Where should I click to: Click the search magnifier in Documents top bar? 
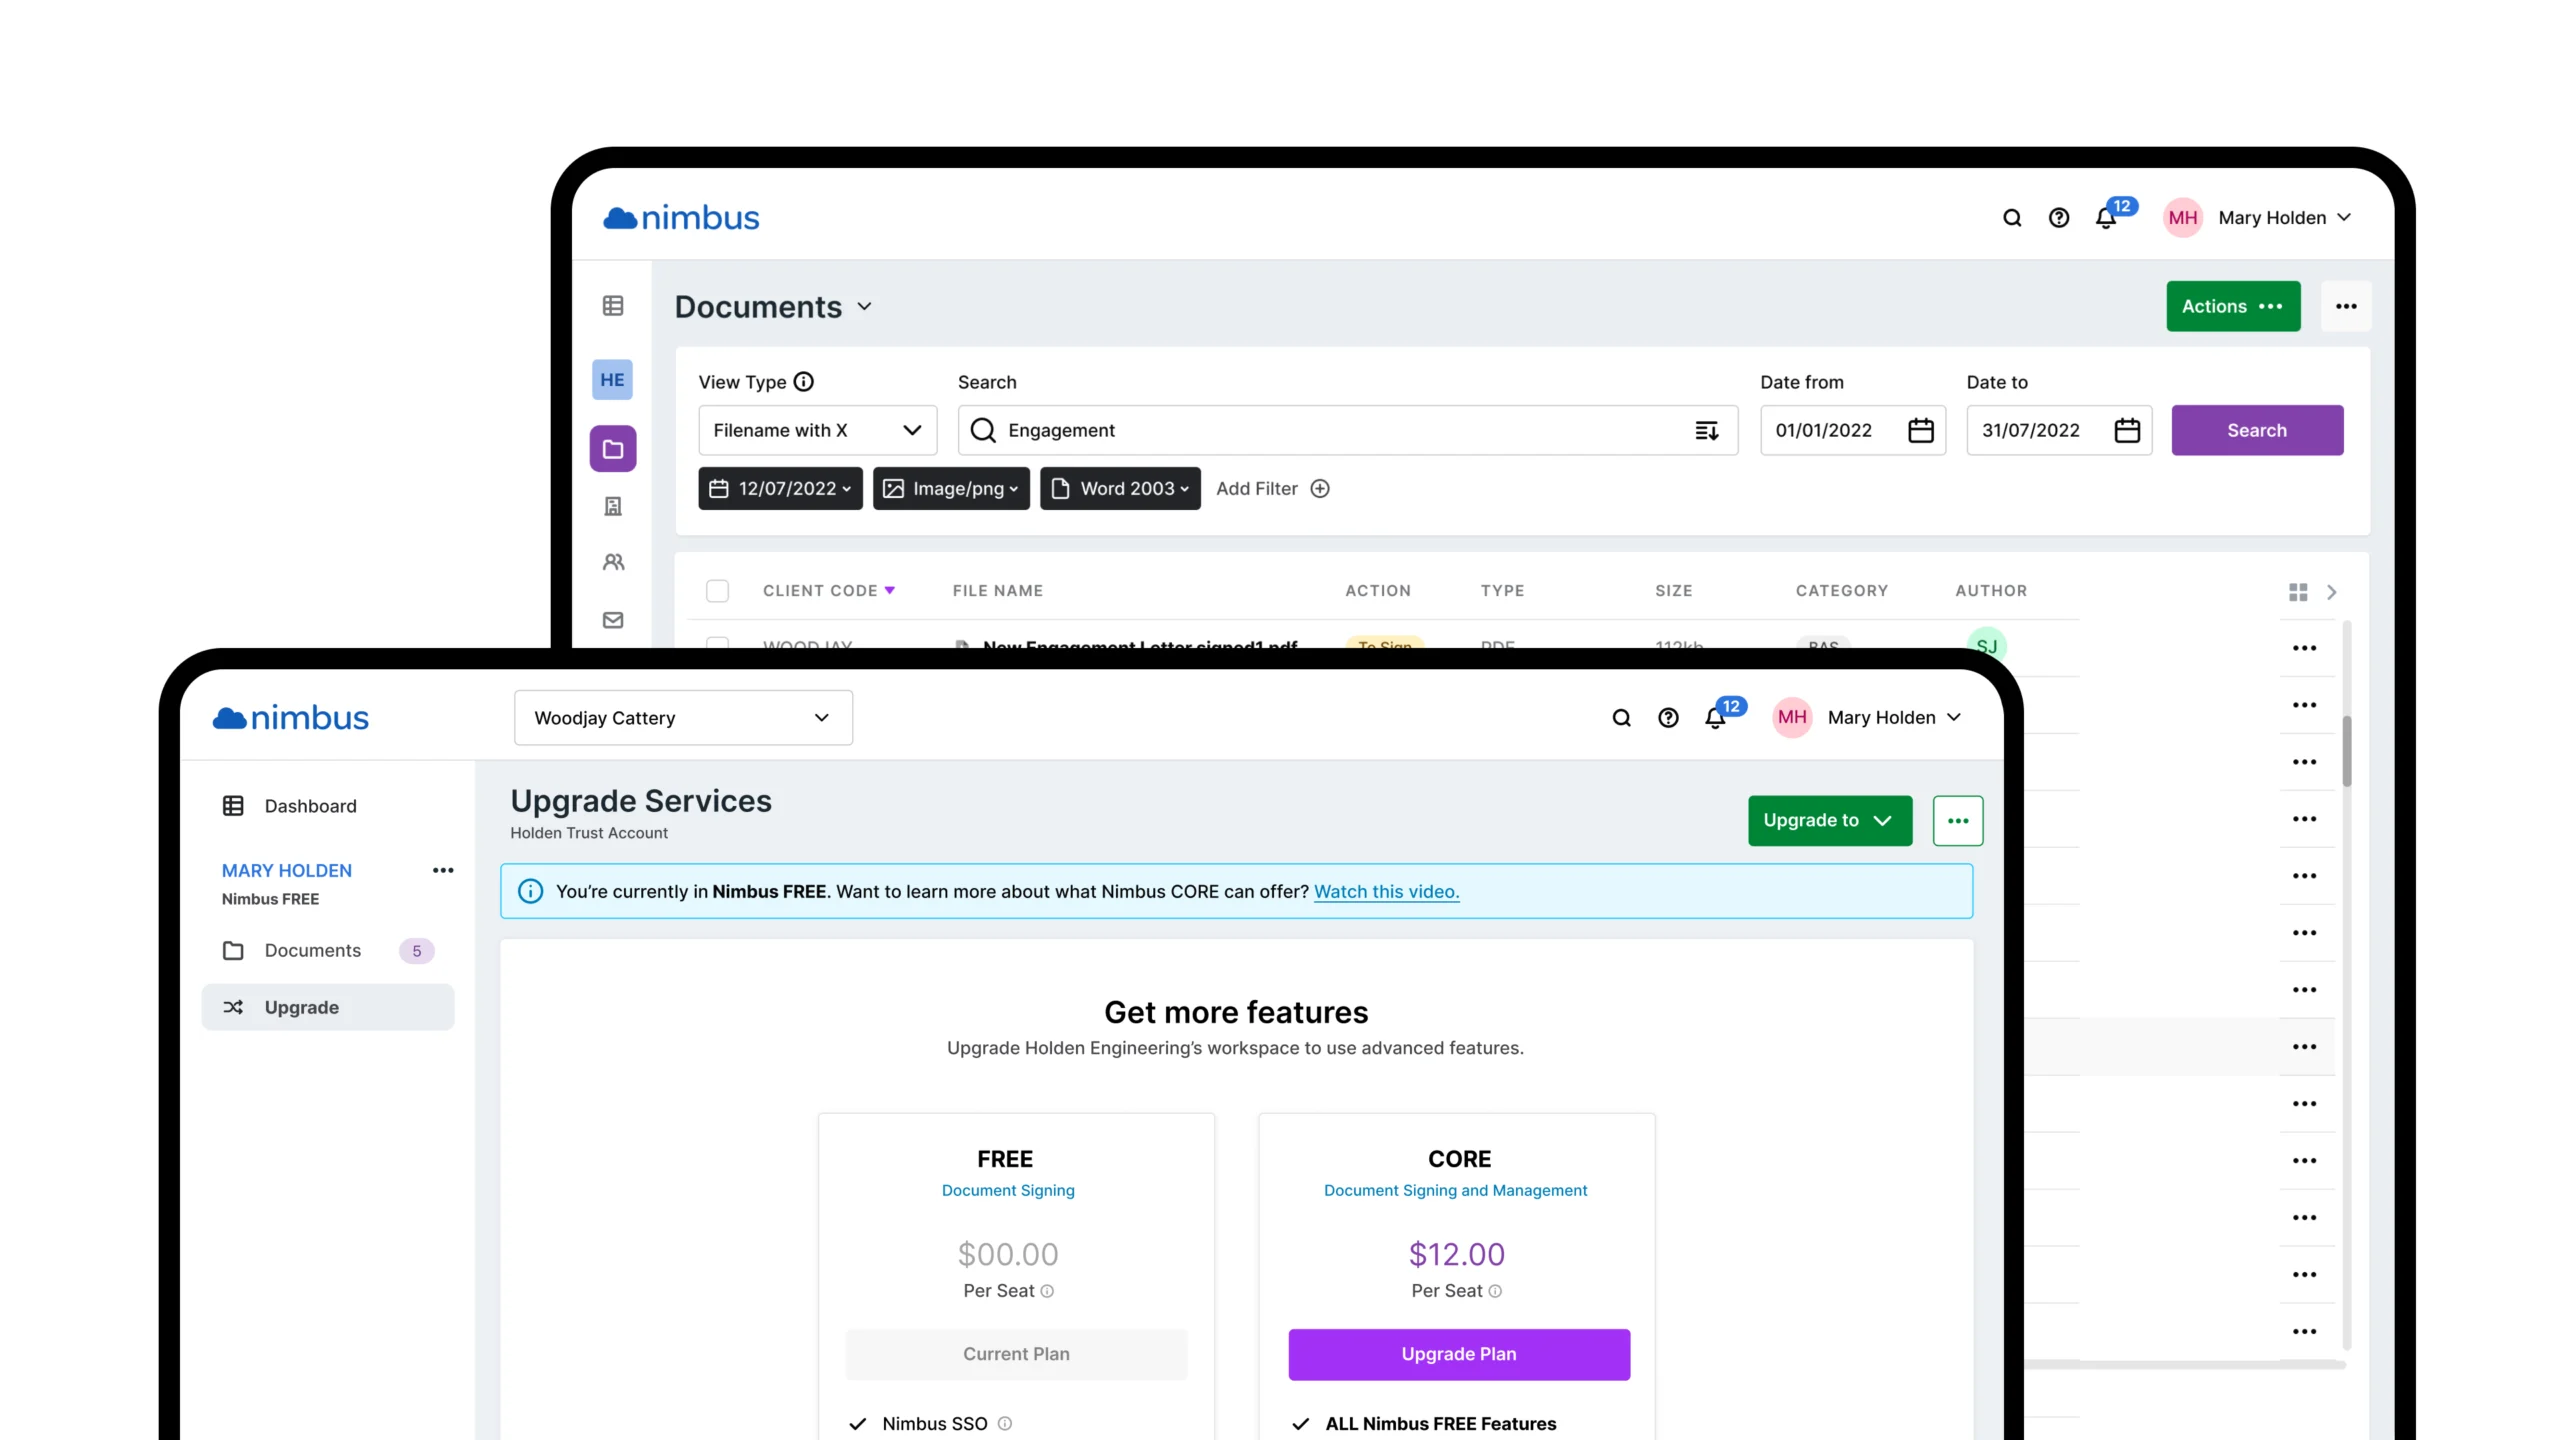pyautogui.click(x=2012, y=218)
